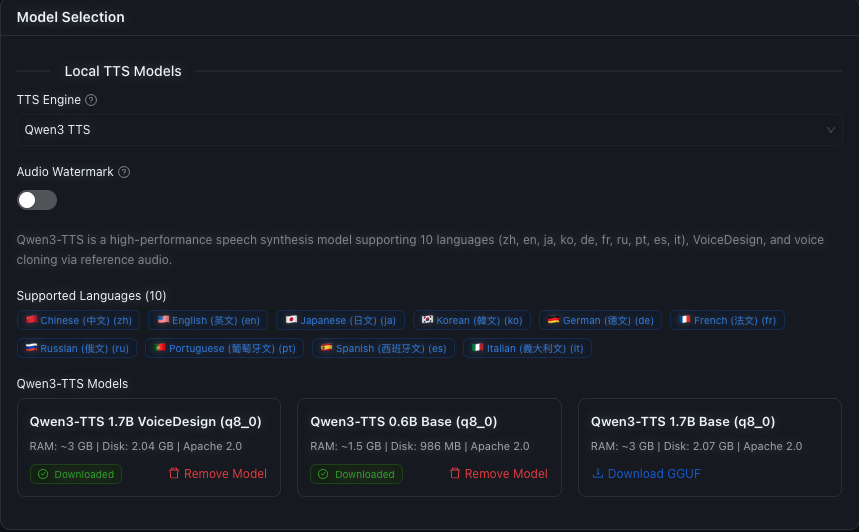Click Qwen3-TTS 0.6B Base (q8_0) title
This screenshot has width=859, height=532.
[404, 421]
